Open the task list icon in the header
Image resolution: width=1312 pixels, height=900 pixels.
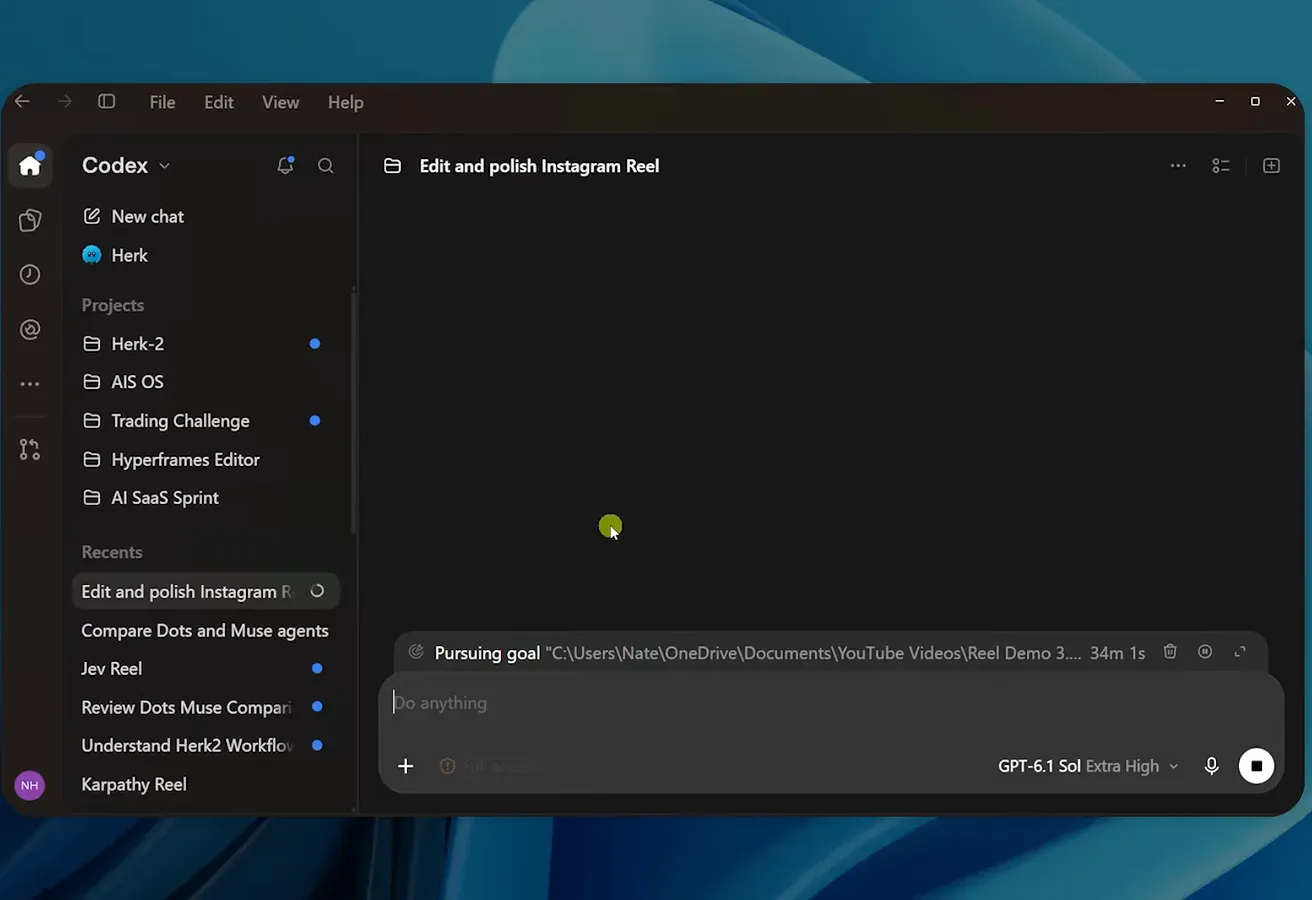pyautogui.click(x=1221, y=166)
